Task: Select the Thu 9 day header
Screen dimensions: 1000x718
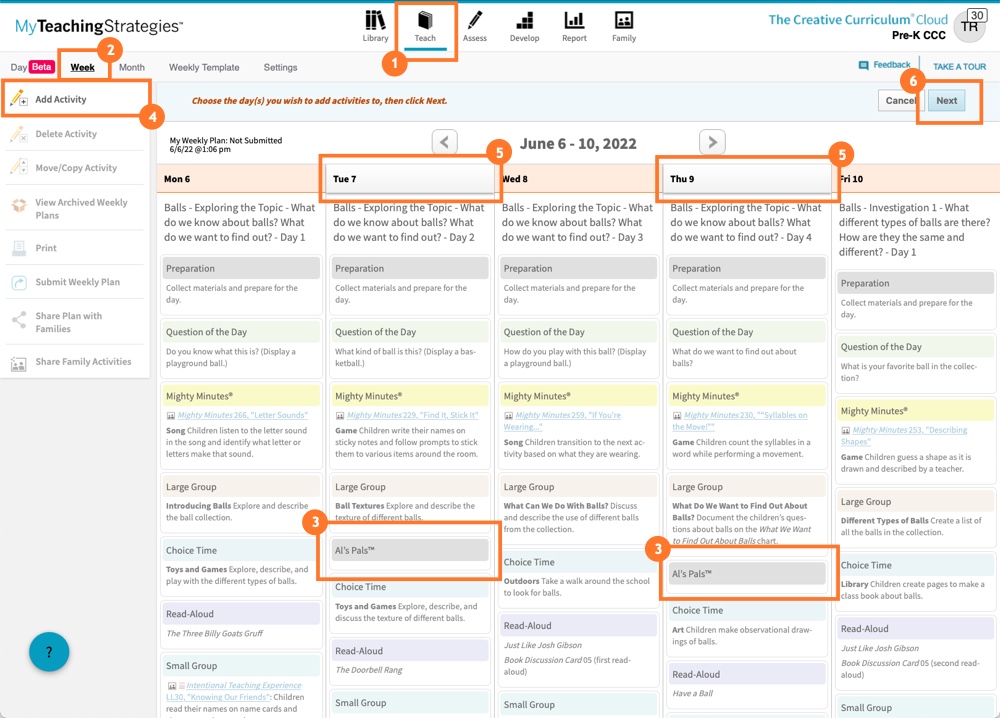Action: [x=748, y=179]
